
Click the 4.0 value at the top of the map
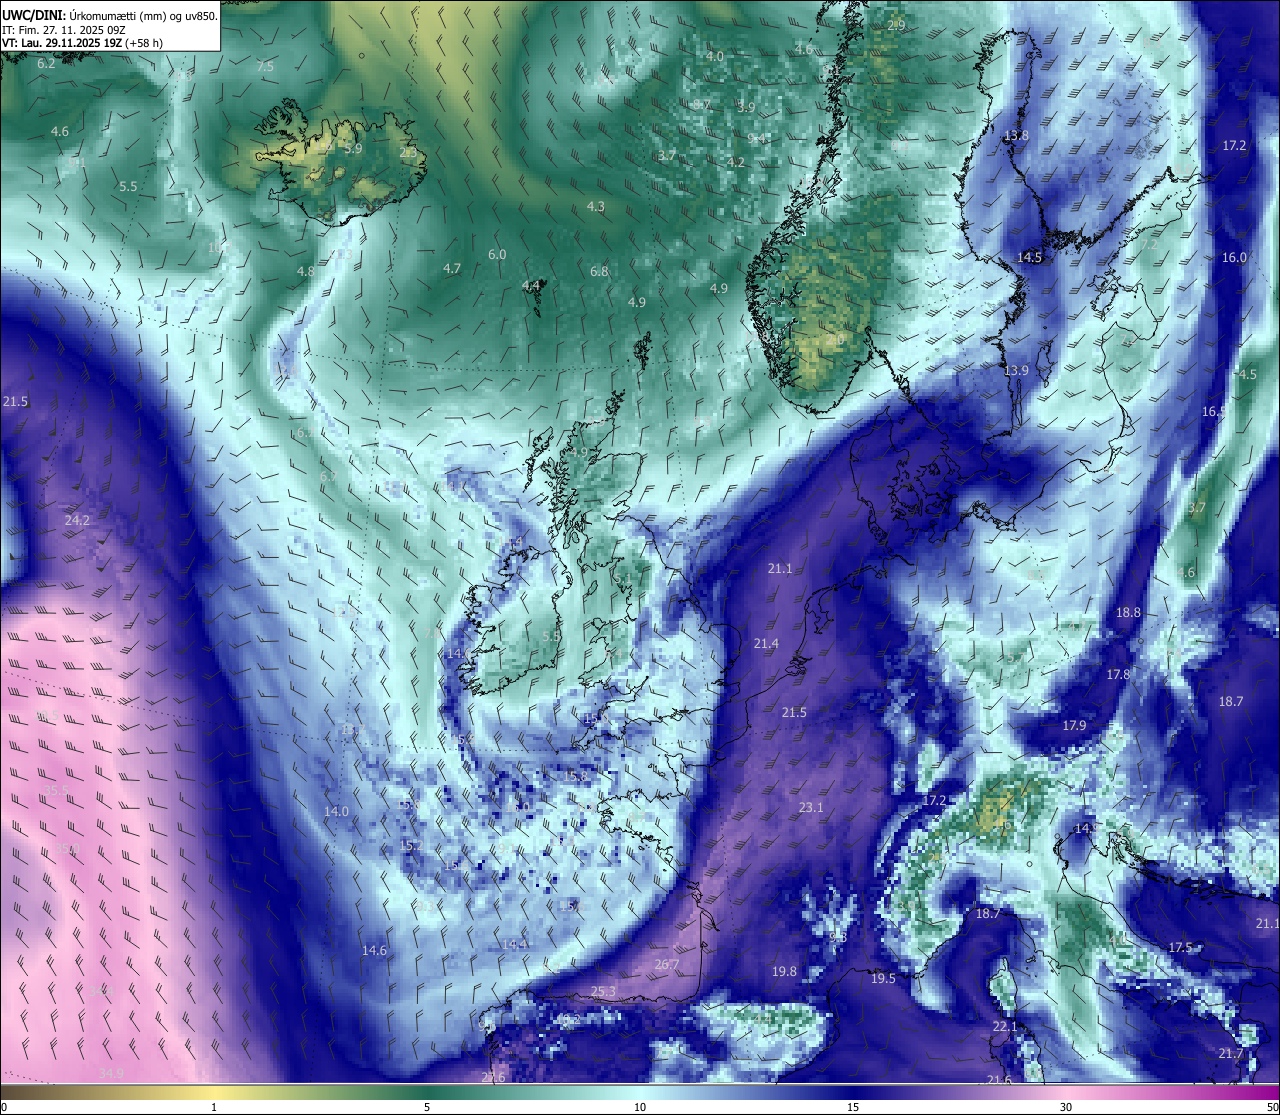pos(714,57)
